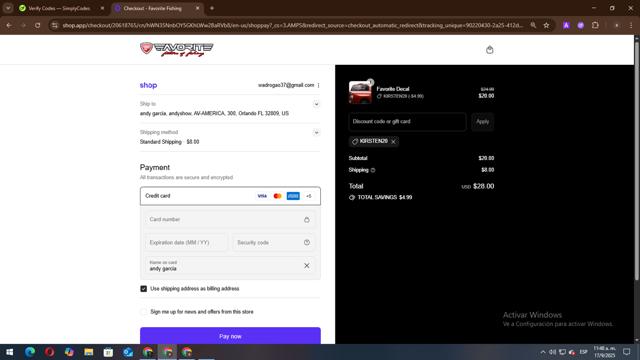
Task: Bookmark this page with star icon
Action: pos(546,25)
